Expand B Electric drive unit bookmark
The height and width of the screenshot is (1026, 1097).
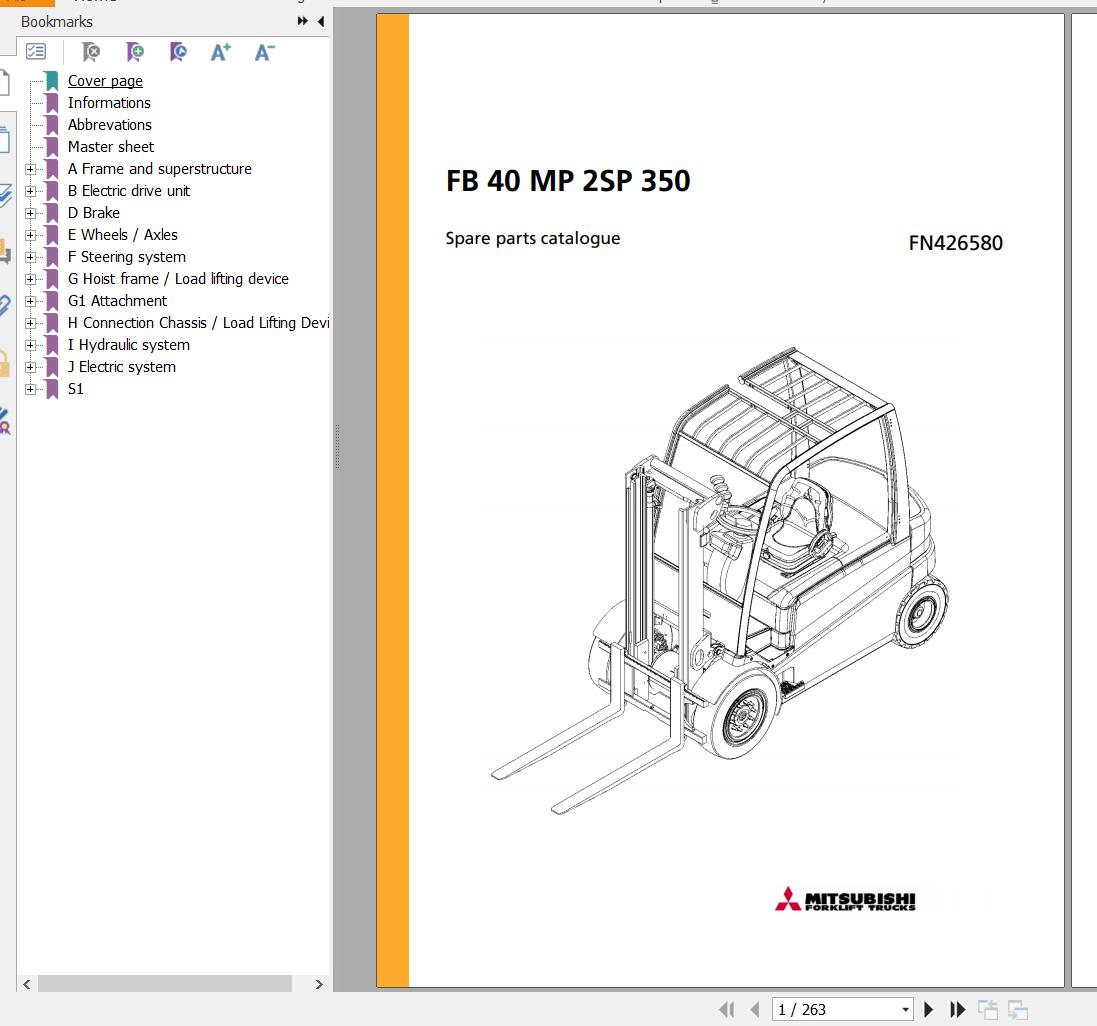click(x=30, y=191)
